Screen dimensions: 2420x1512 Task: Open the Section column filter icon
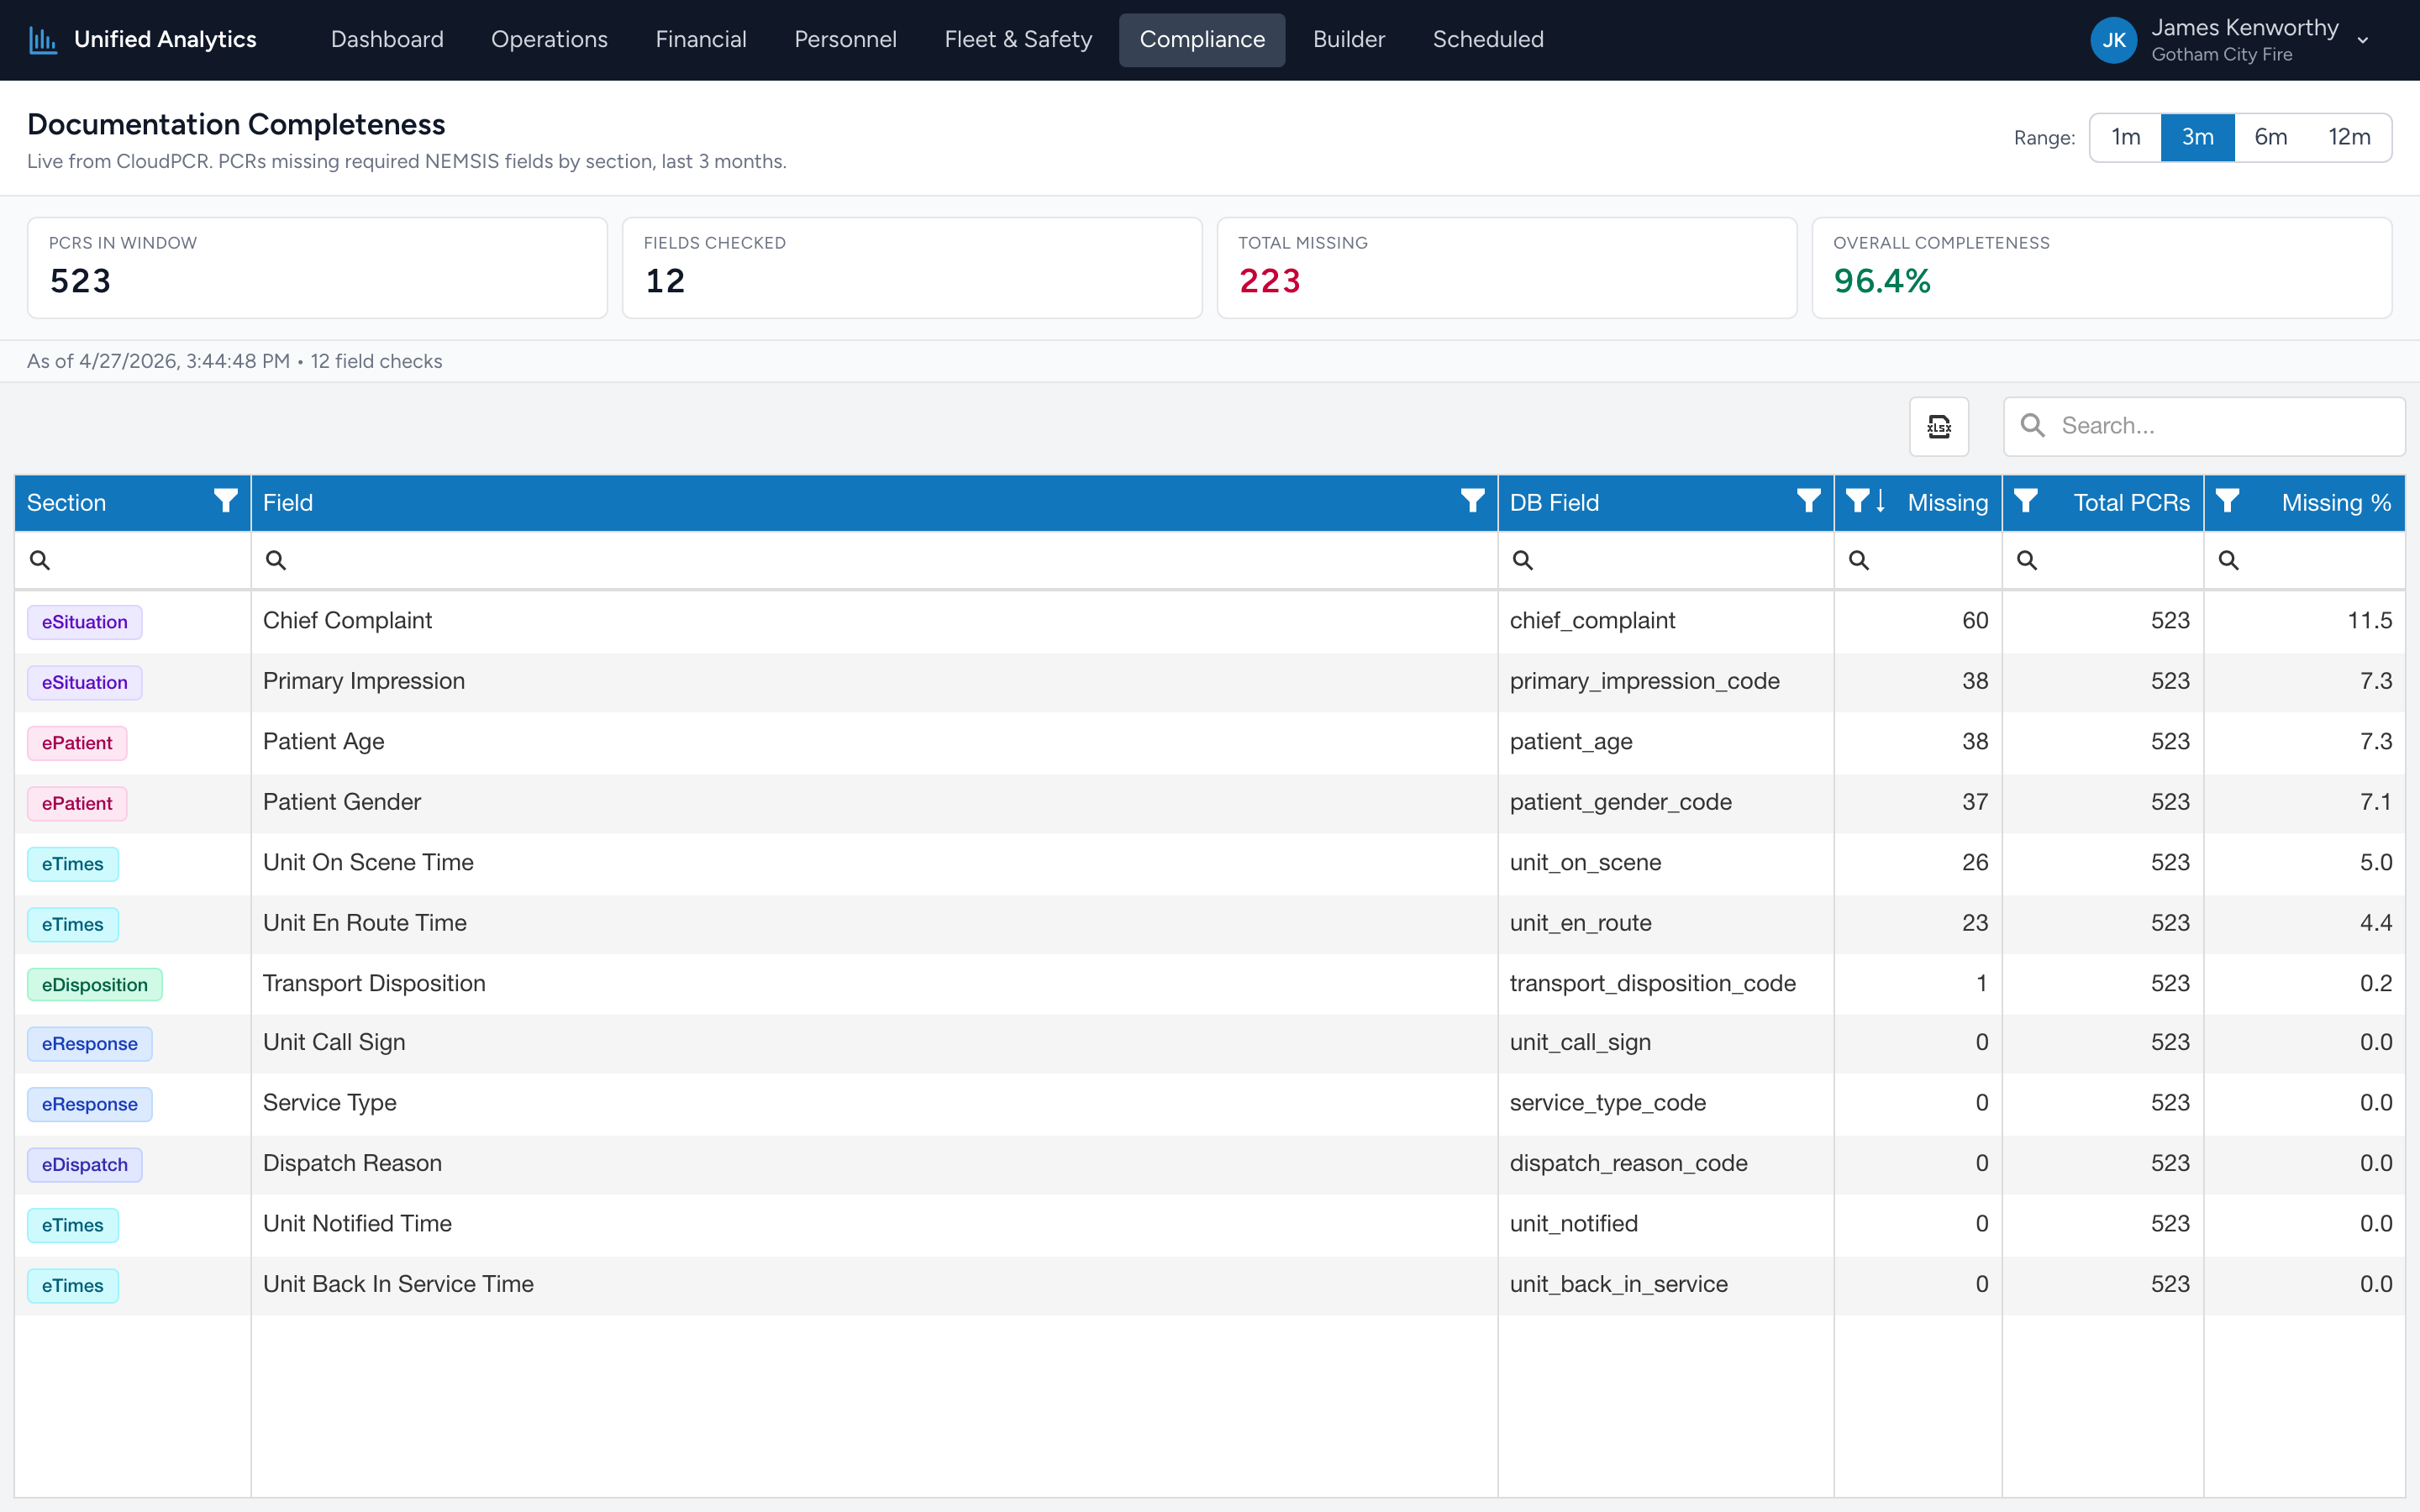pos(226,501)
